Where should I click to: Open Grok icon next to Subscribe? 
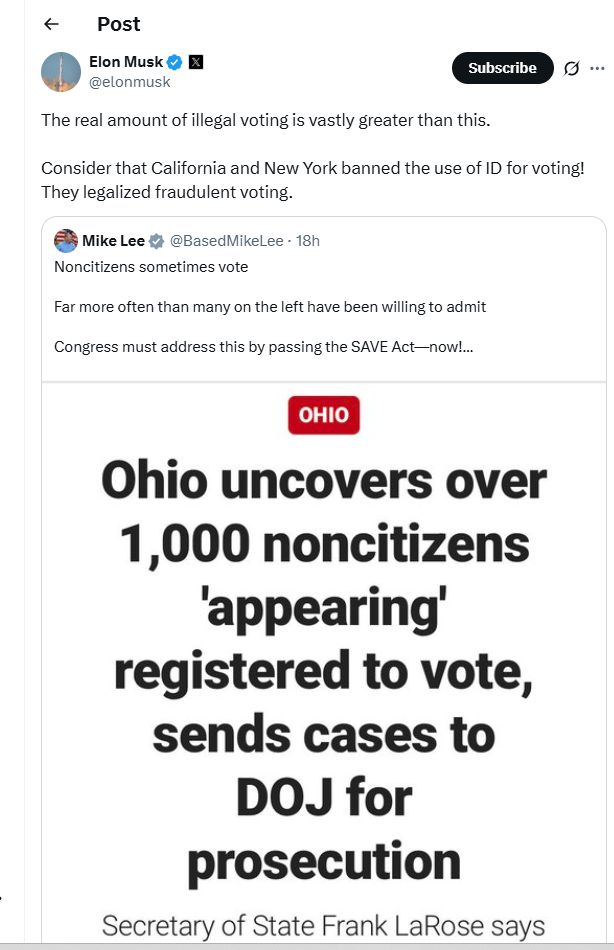572,68
